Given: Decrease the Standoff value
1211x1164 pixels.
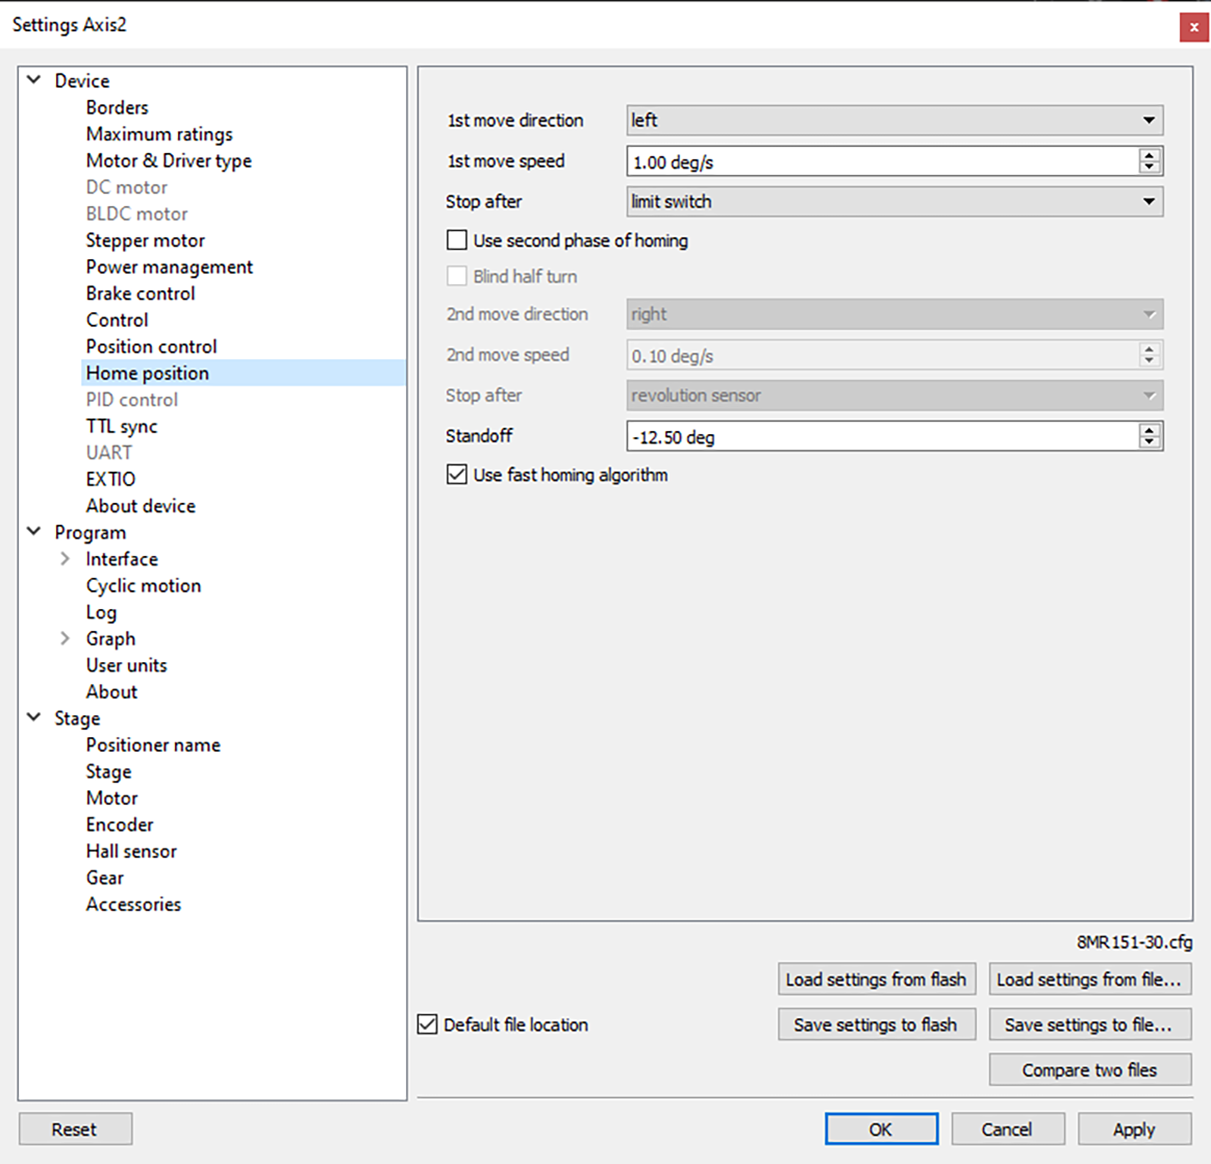Looking at the screenshot, I should point(1149,442).
